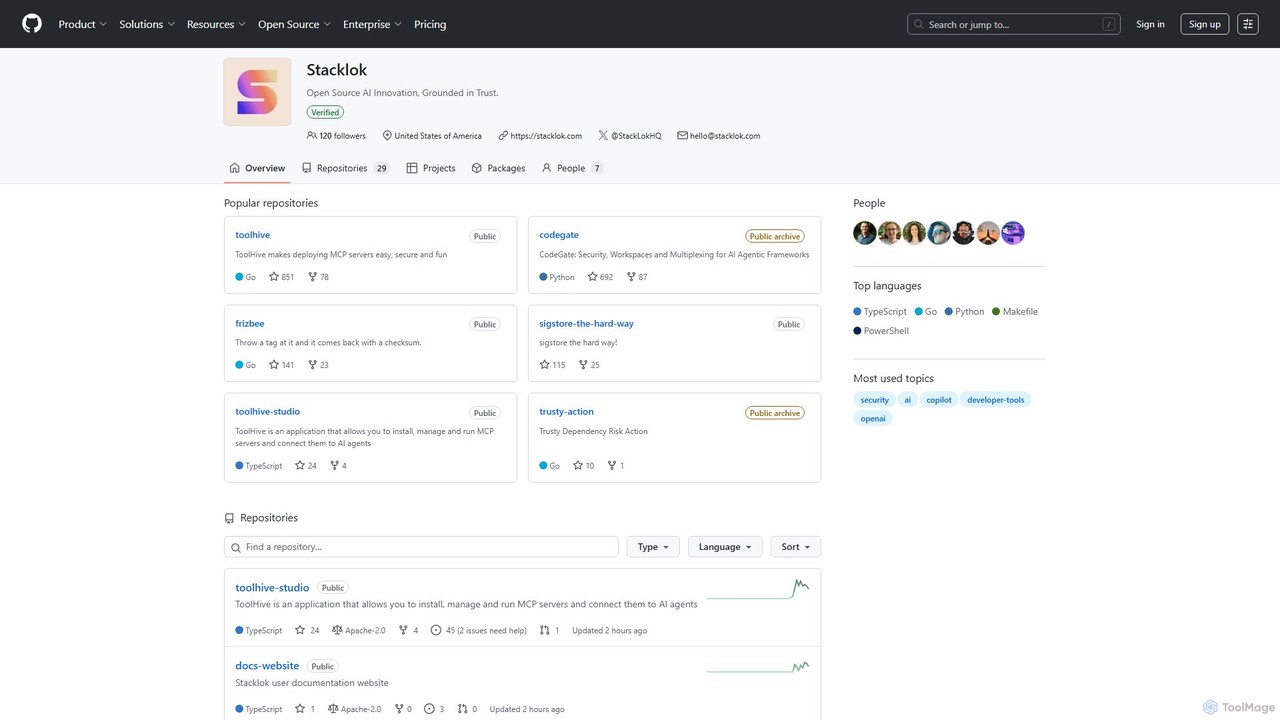Switch to the Packages tab
Screen dimensions: 1280x720
498,168
